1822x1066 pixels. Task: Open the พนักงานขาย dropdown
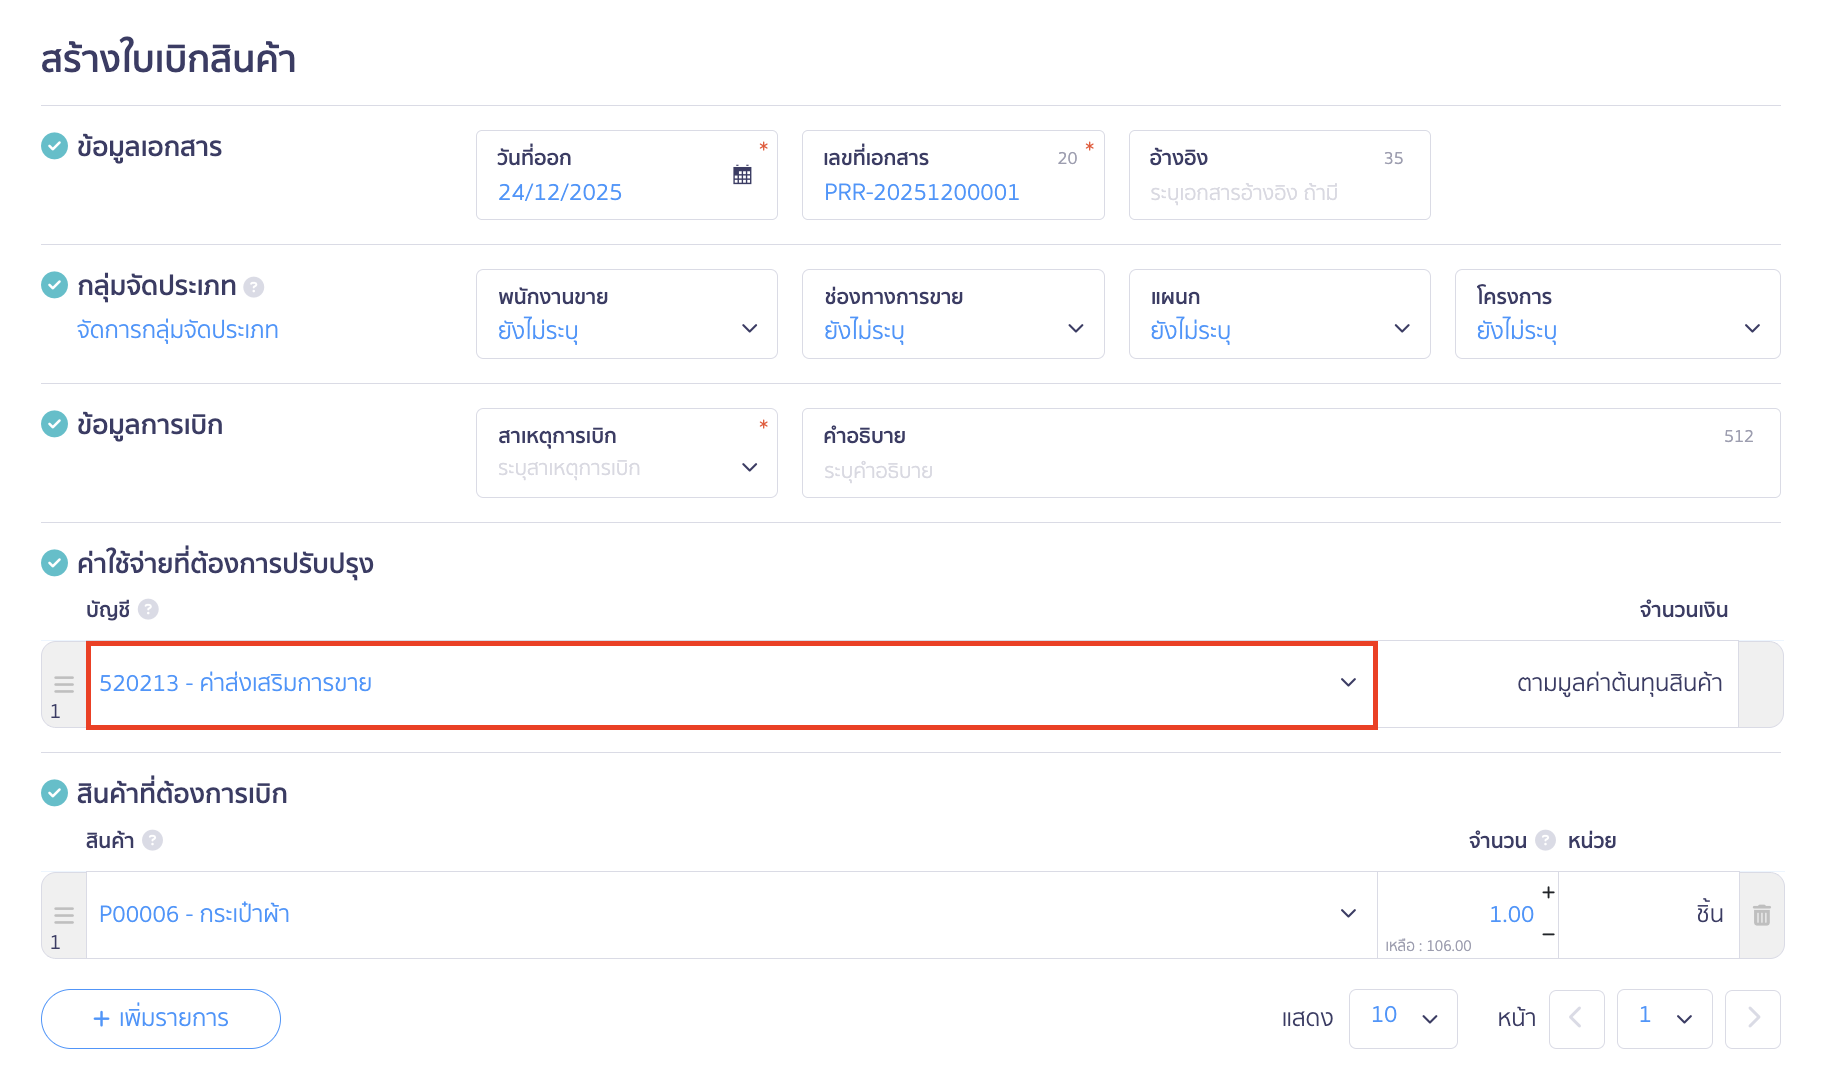tap(626, 314)
